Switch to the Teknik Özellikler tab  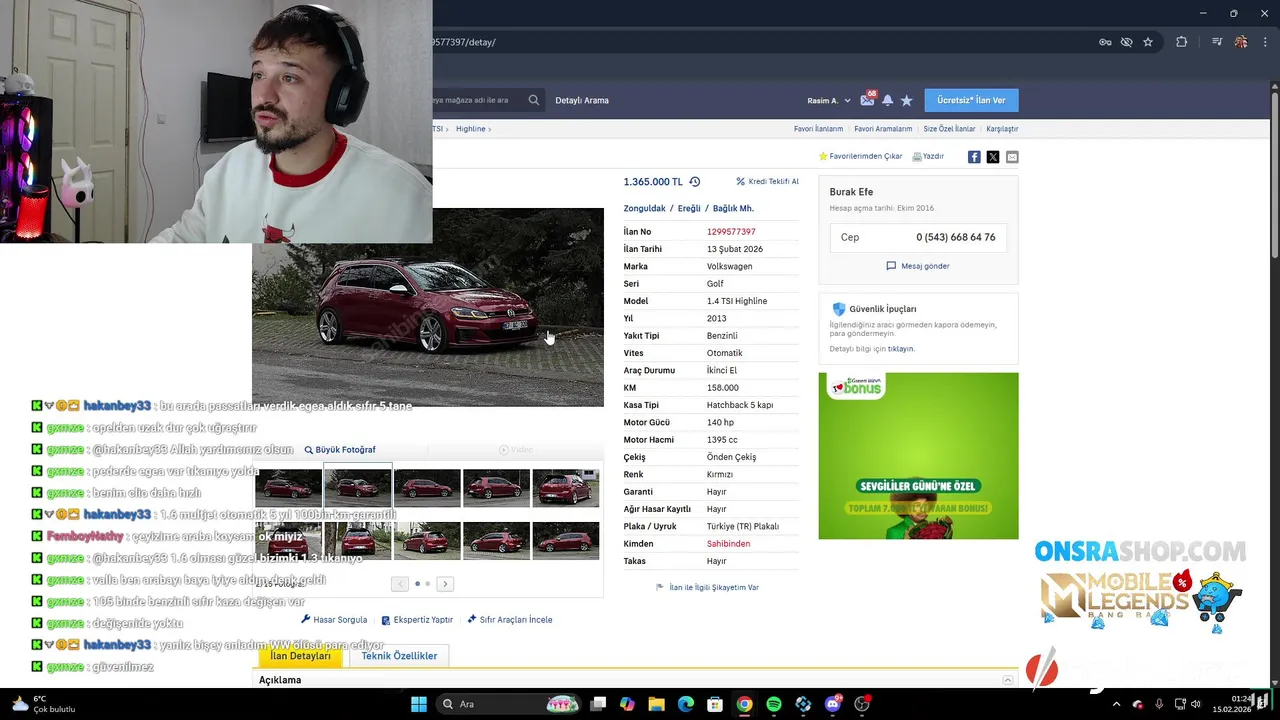click(x=399, y=656)
